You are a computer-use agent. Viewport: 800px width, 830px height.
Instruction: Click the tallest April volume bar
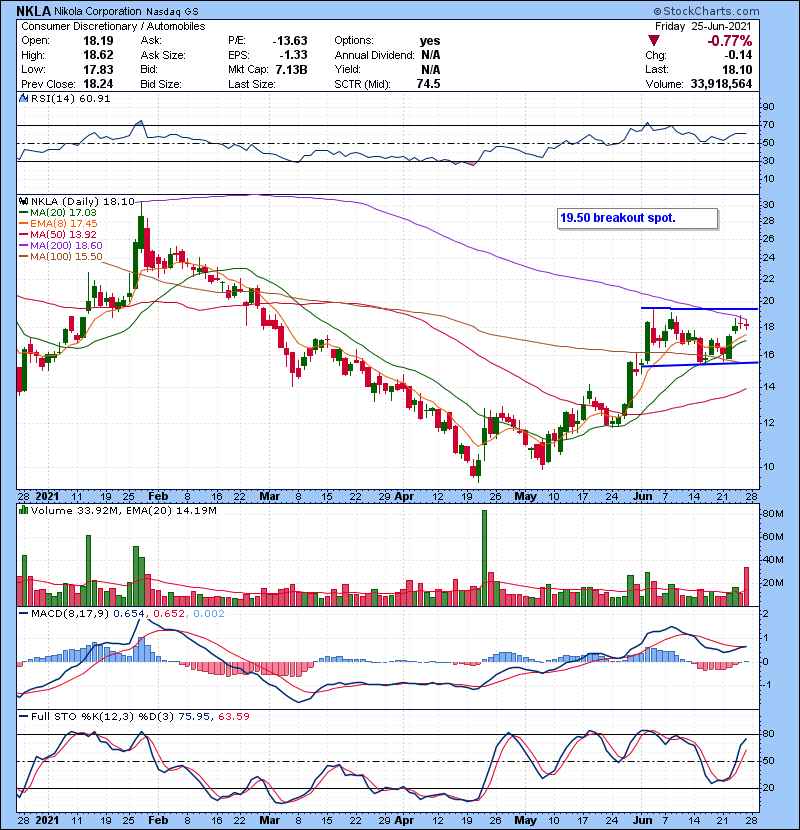pos(484,558)
